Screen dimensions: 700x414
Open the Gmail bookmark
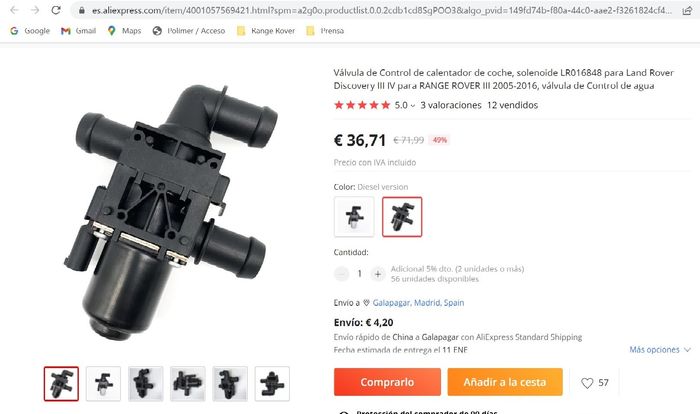tap(79, 31)
